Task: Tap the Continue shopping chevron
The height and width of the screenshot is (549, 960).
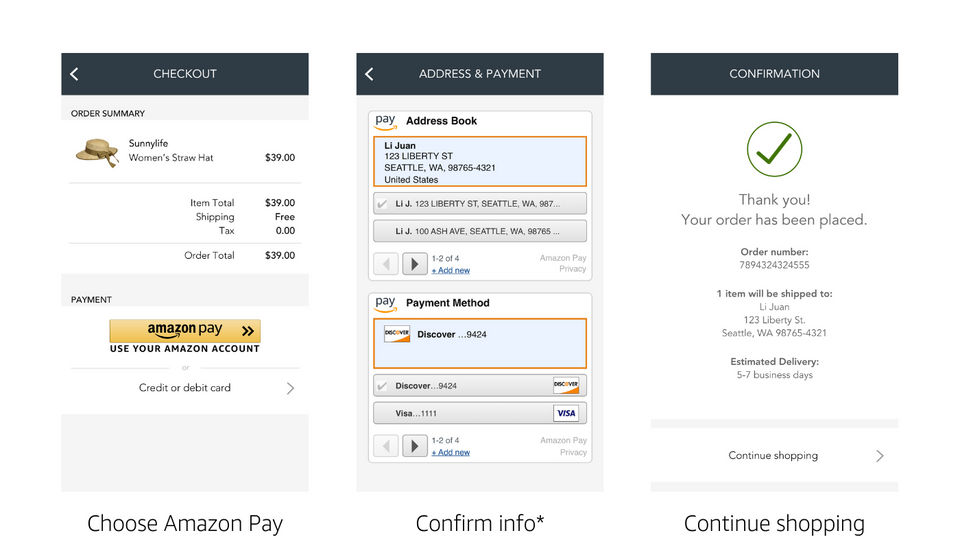Action: tap(880, 456)
